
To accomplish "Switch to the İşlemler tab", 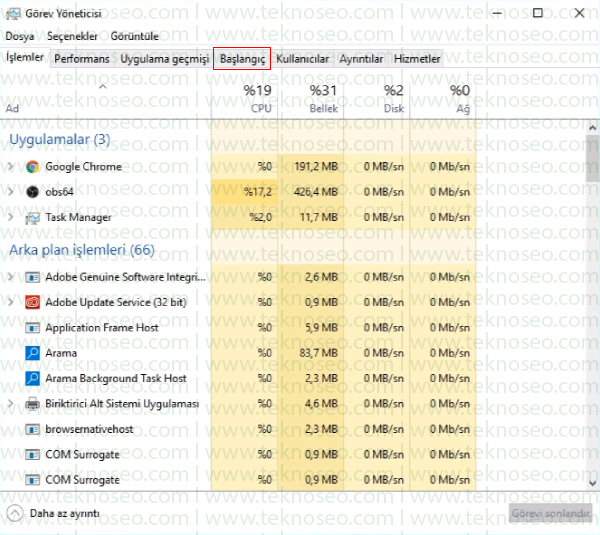I will pos(25,57).
